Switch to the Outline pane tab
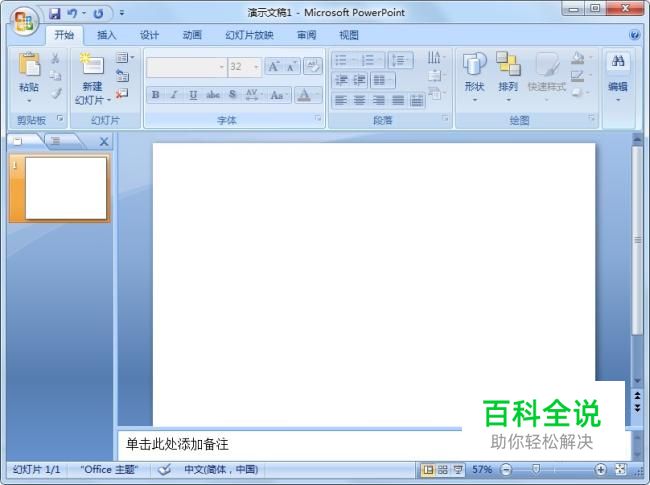 (x=56, y=141)
